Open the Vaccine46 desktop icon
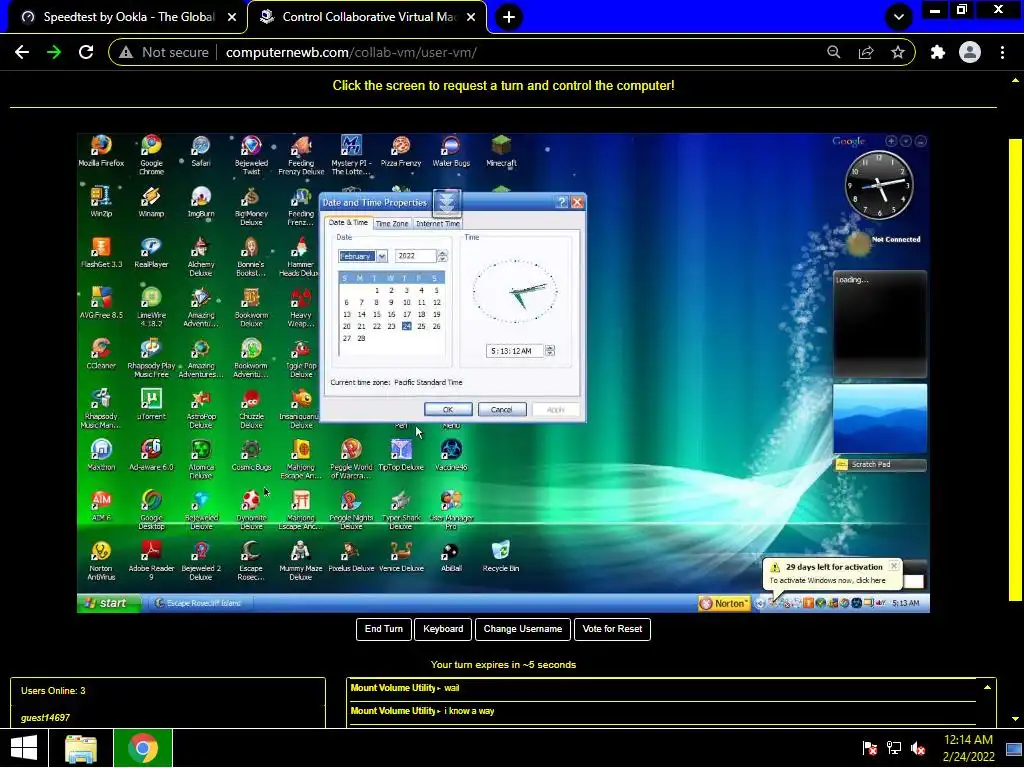 451,455
